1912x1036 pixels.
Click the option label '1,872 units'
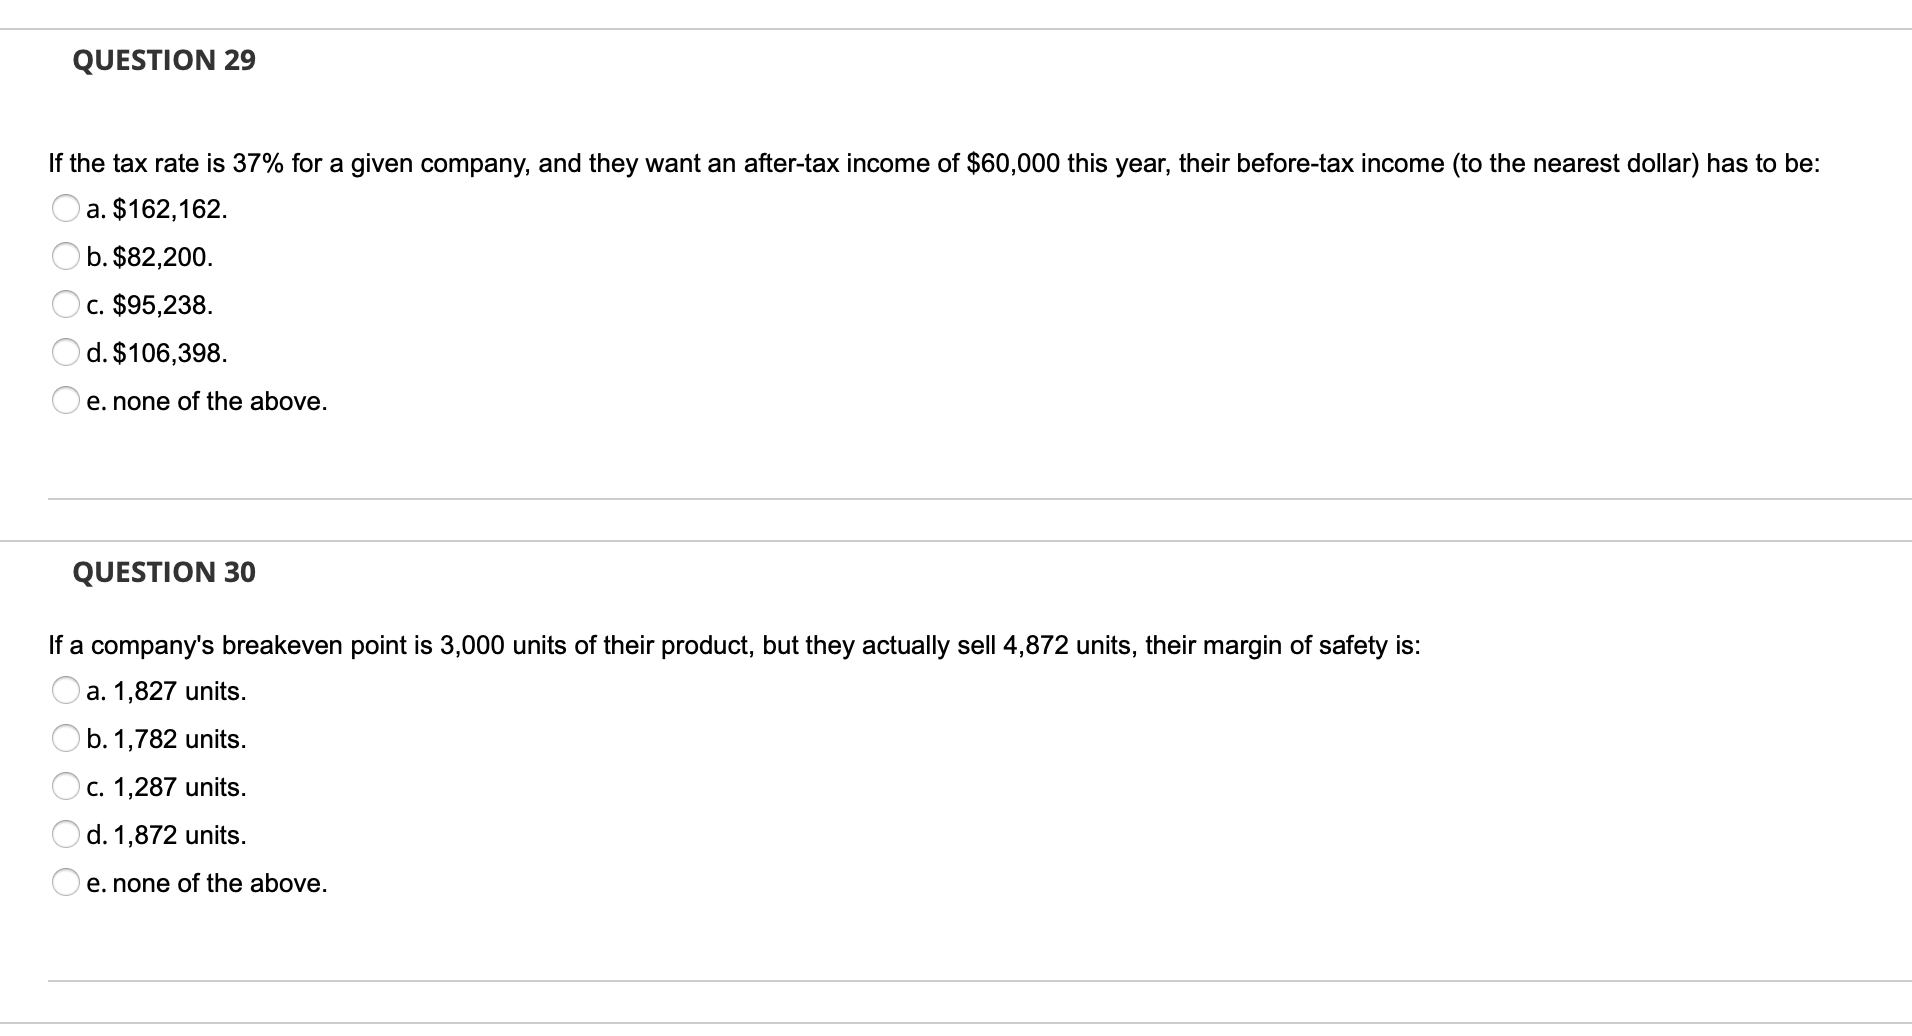coord(166,834)
